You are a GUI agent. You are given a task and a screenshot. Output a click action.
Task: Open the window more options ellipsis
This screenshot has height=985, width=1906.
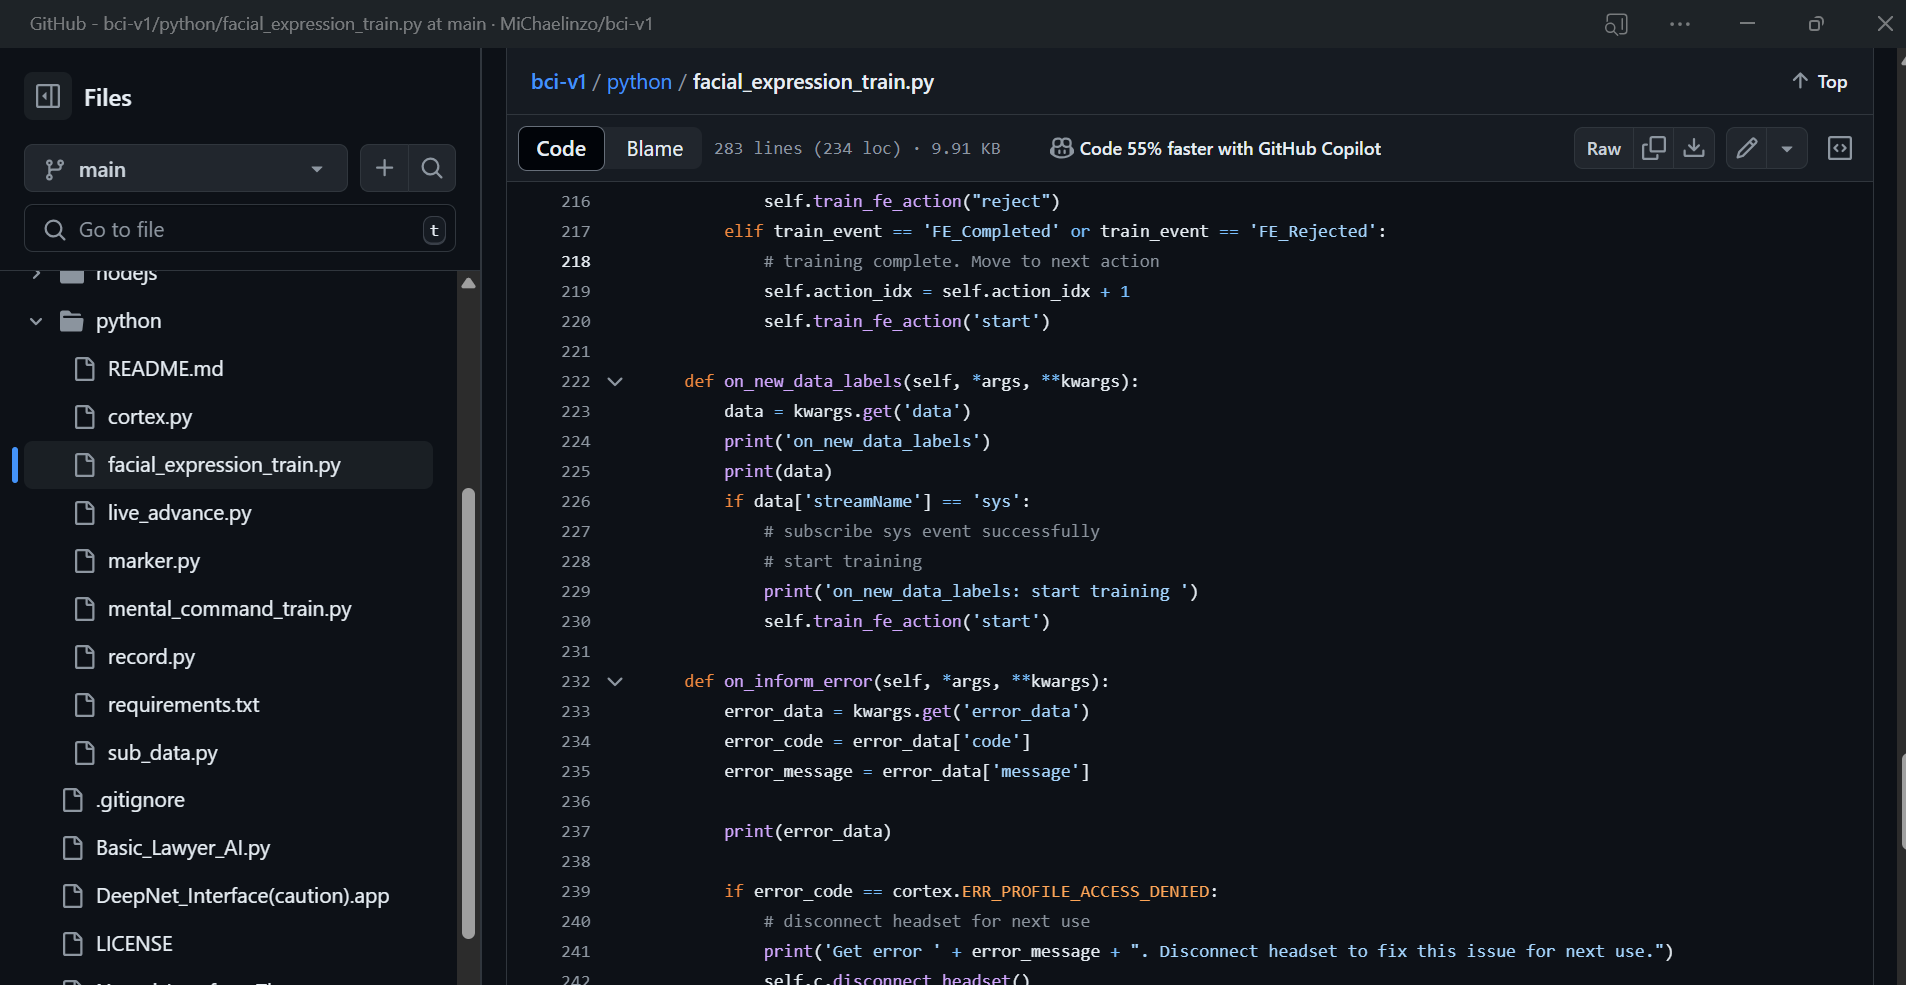point(1680,24)
